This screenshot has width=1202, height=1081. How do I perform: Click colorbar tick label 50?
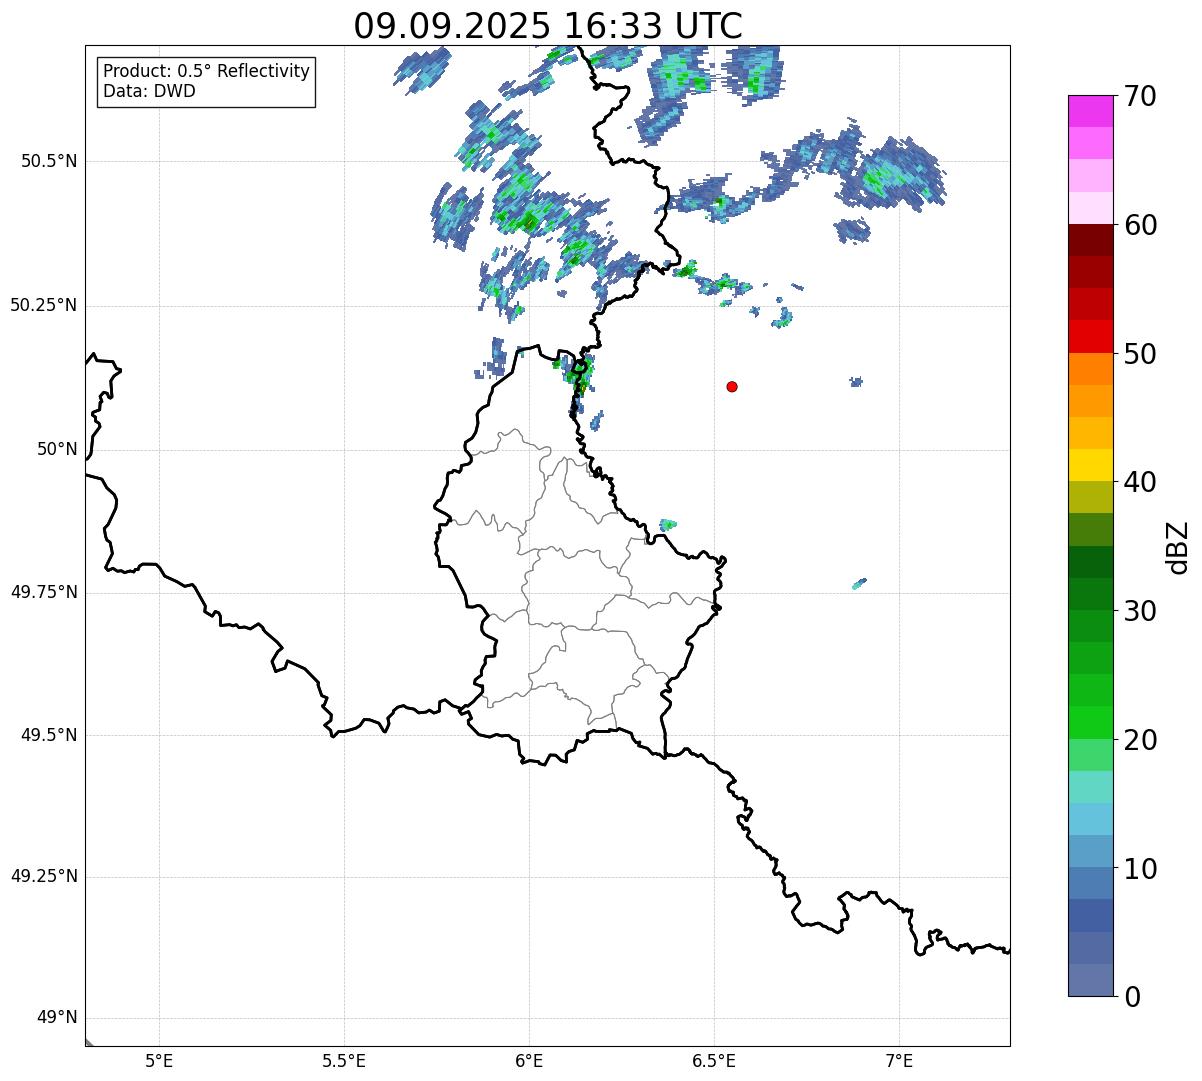click(x=1139, y=354)
